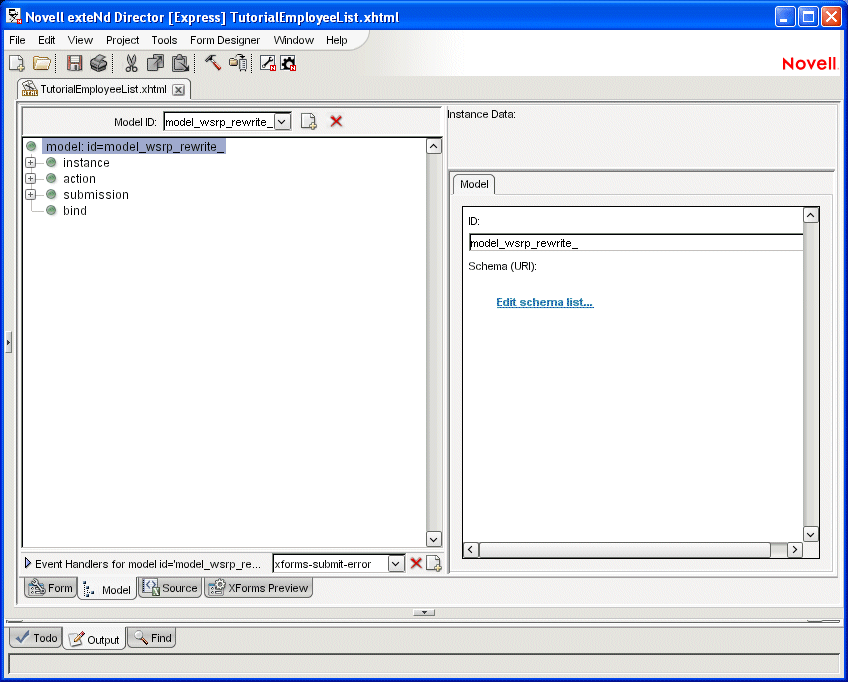Click the Edit schema list link

tap(545, 302)
